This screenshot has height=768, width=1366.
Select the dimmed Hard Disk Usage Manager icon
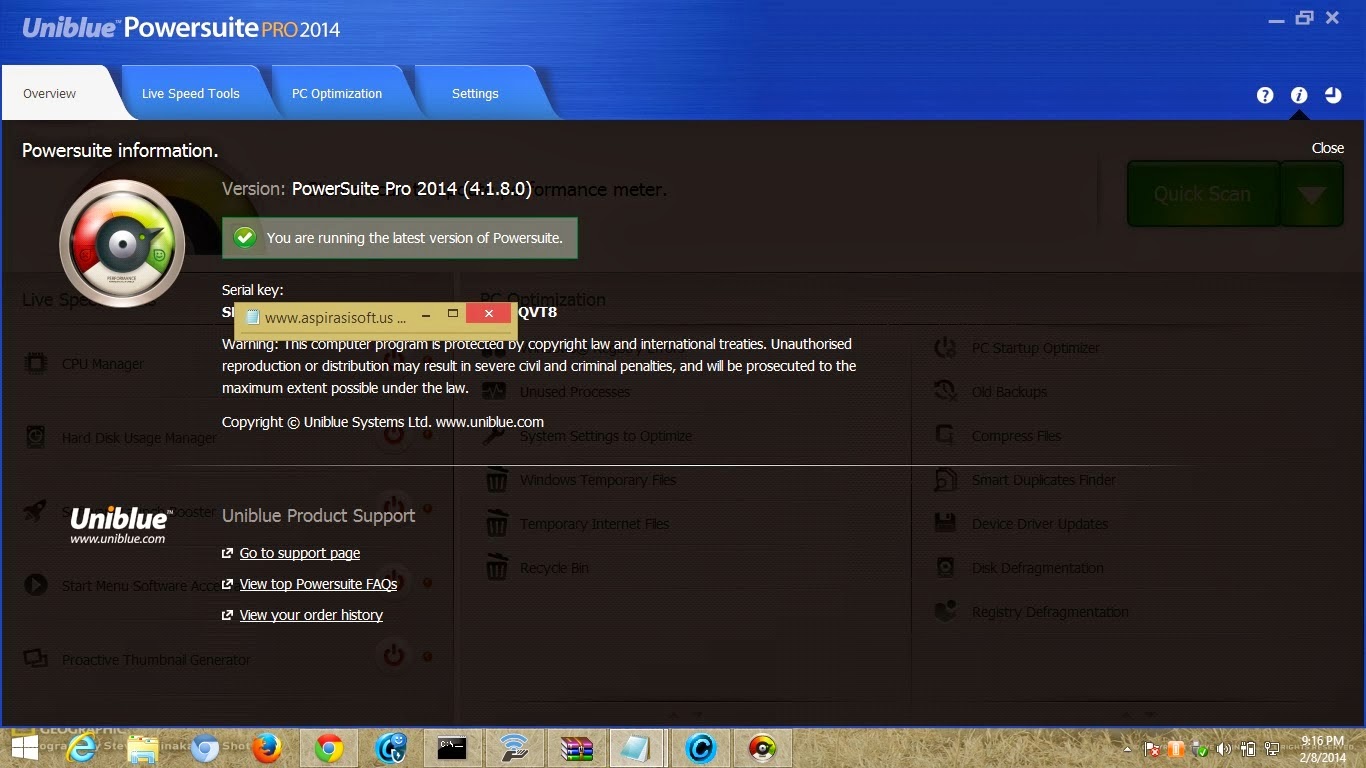pyautogui.click(x=36, y=437)
